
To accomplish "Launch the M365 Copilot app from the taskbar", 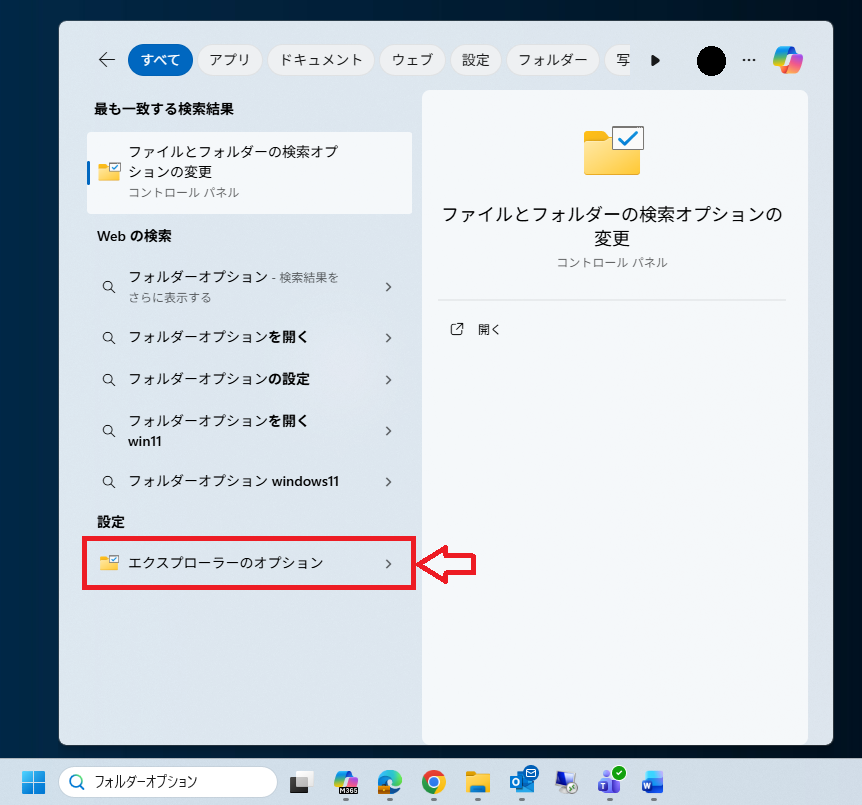I will coord(346,783).
